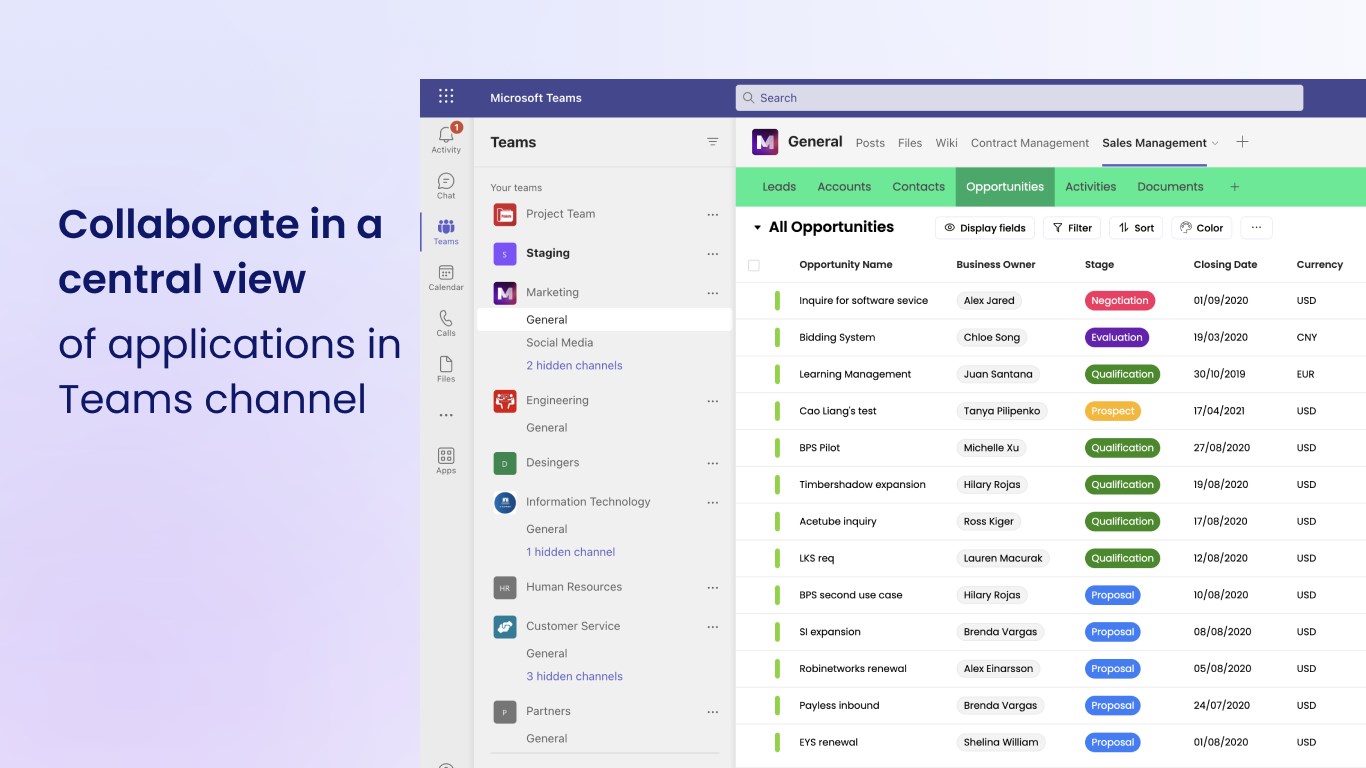Screen dimensions: 1366x768
Task: Open Activity notifications in sidebar
Action: 446,139
